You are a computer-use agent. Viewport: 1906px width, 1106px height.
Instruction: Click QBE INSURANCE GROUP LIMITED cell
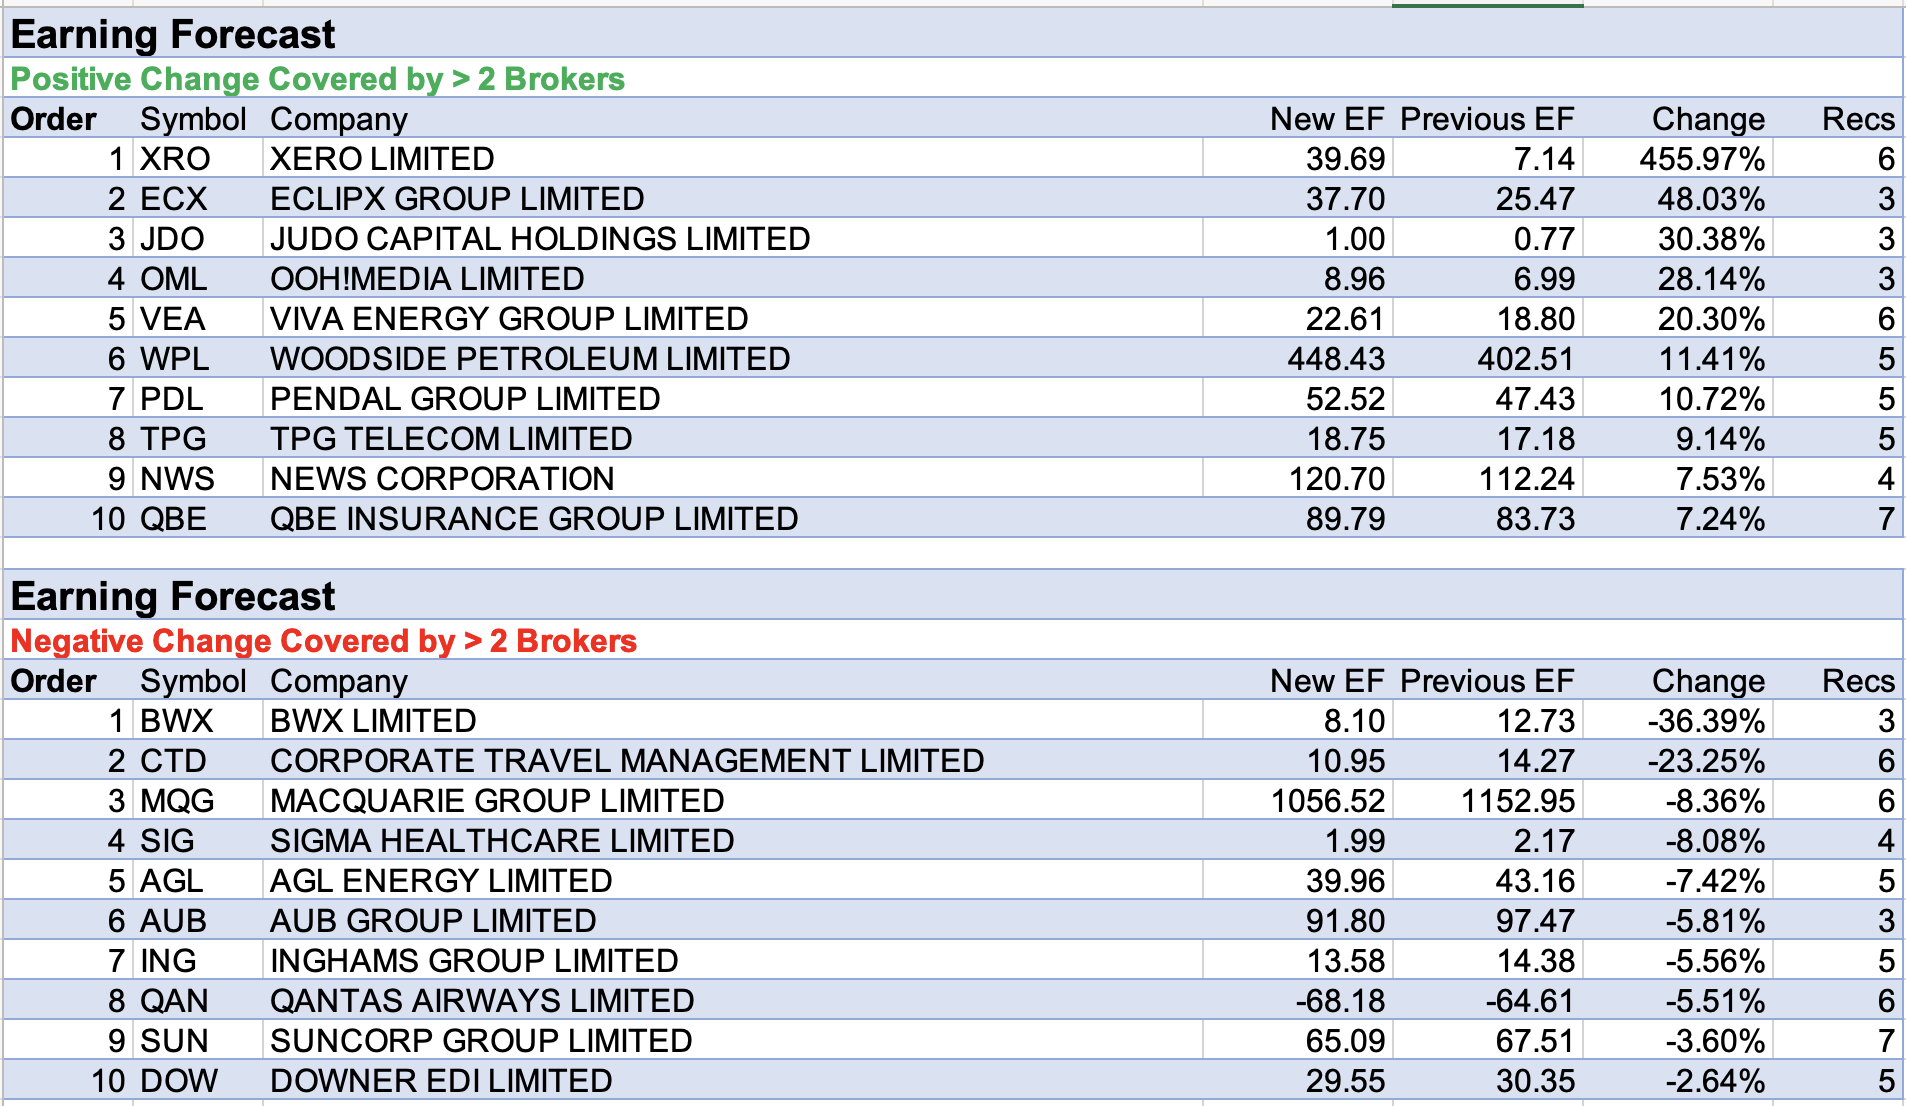(534, 519)
